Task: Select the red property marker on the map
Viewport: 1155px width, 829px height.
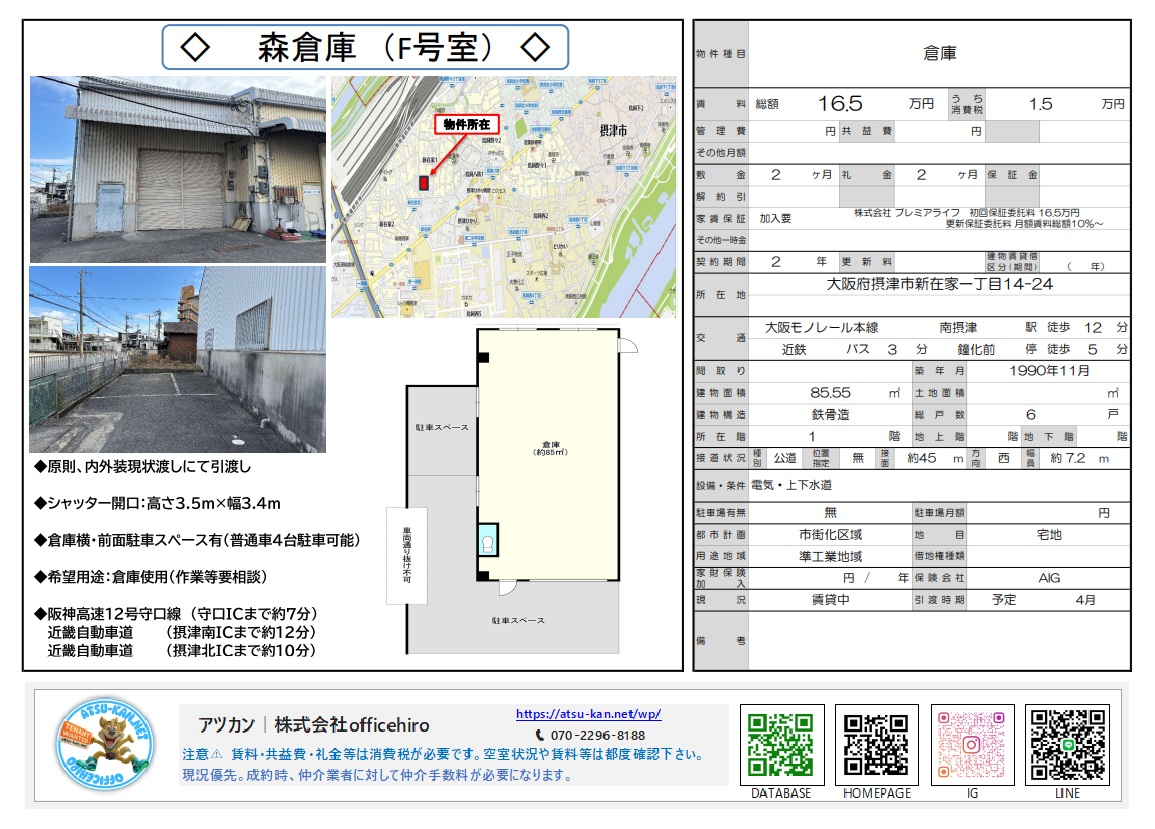Action: (427, 183)
